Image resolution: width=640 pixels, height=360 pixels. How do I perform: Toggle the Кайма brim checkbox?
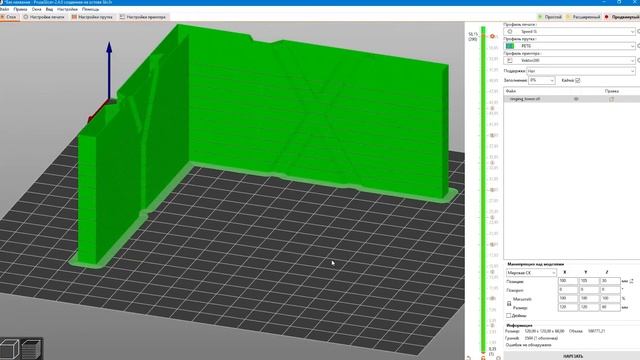[x=578, y=80]
